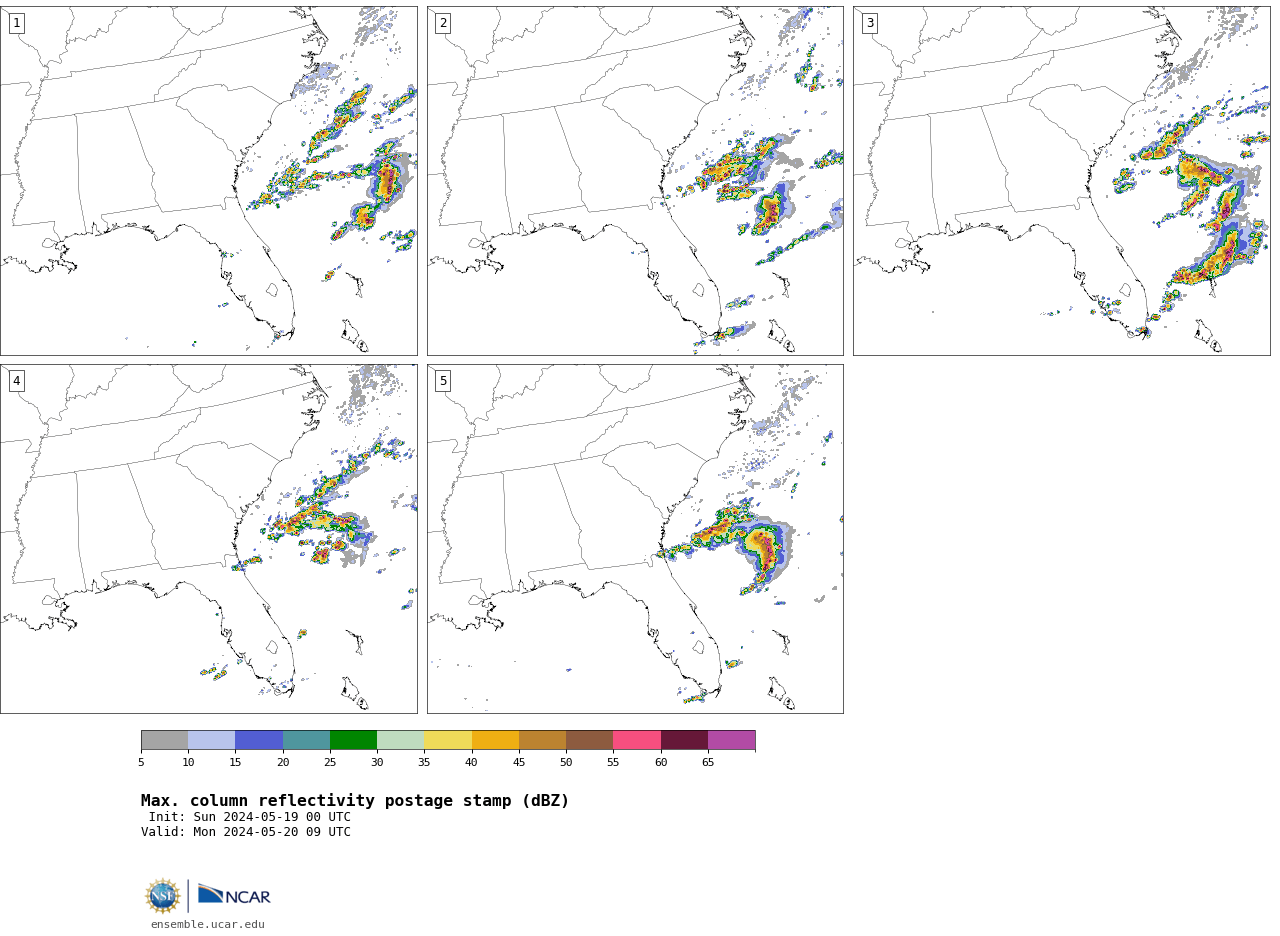Viewport: 1280px width, 936px height.
Task: Click the brown 50-55 dBZ swatch
Action: click(x=589, y=740)
